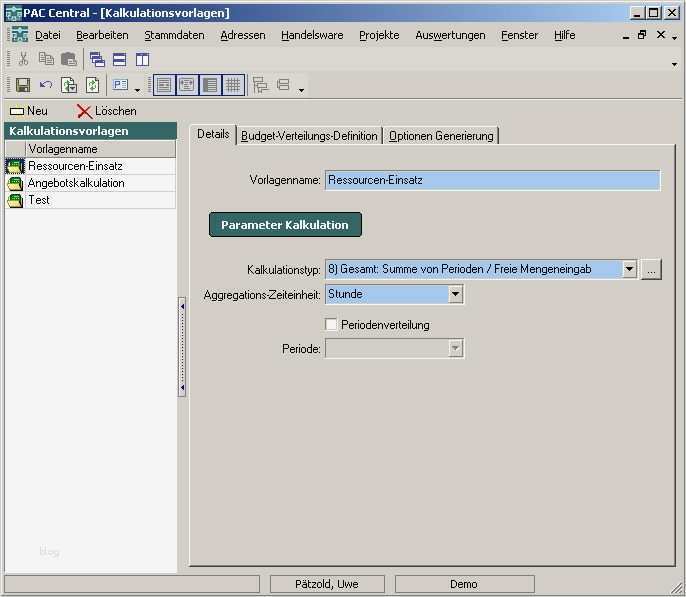Open menu bar overflow arrow at right
The height and width of the screenshot is (597, 686).
[x=675, y=38]
